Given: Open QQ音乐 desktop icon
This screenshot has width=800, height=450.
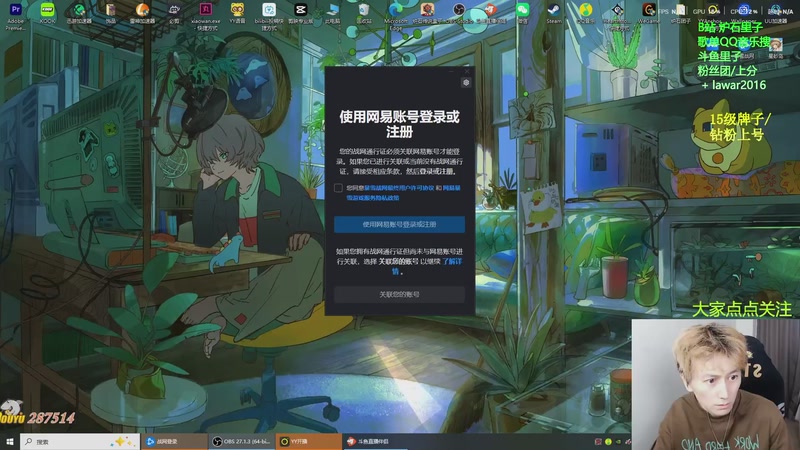Looking at the screenshot, I should click(585, 13).
